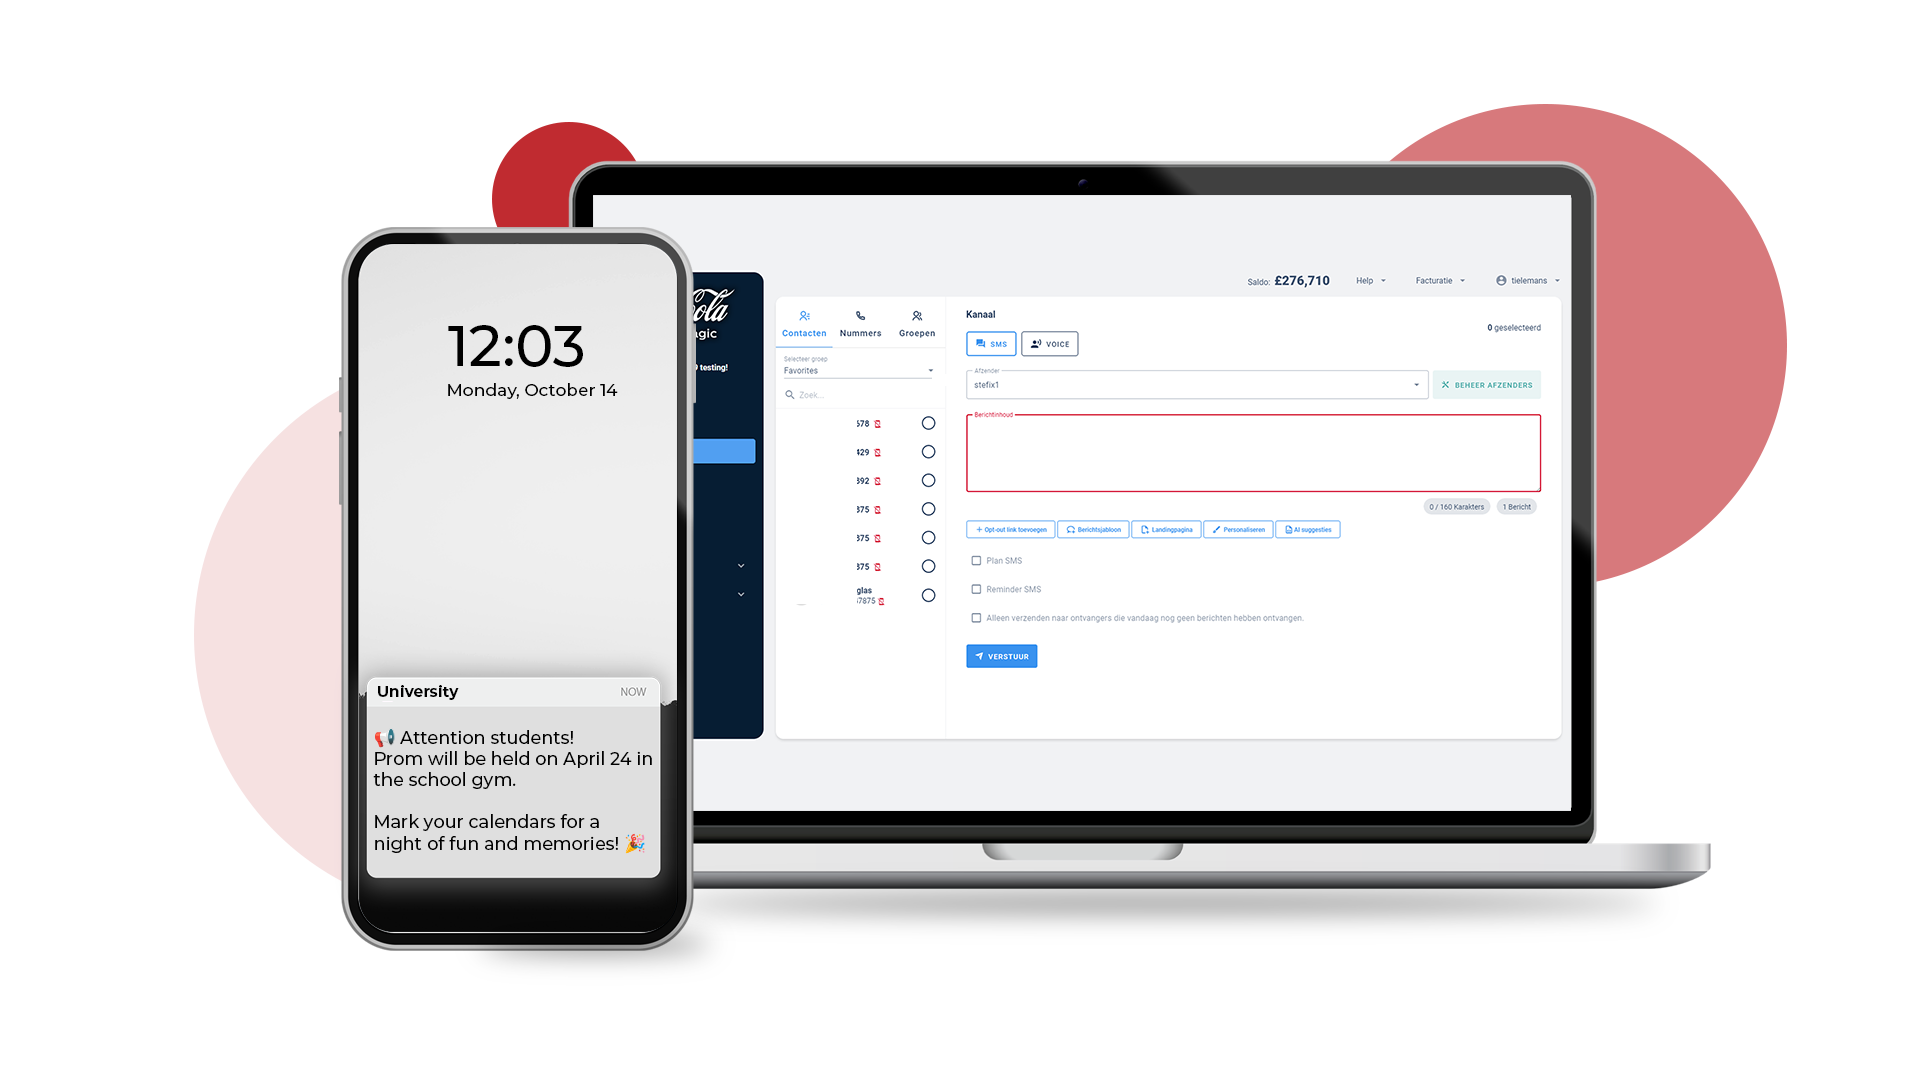Open the Help menu
The image size is (1920, 1080).
coord(1369,280)
